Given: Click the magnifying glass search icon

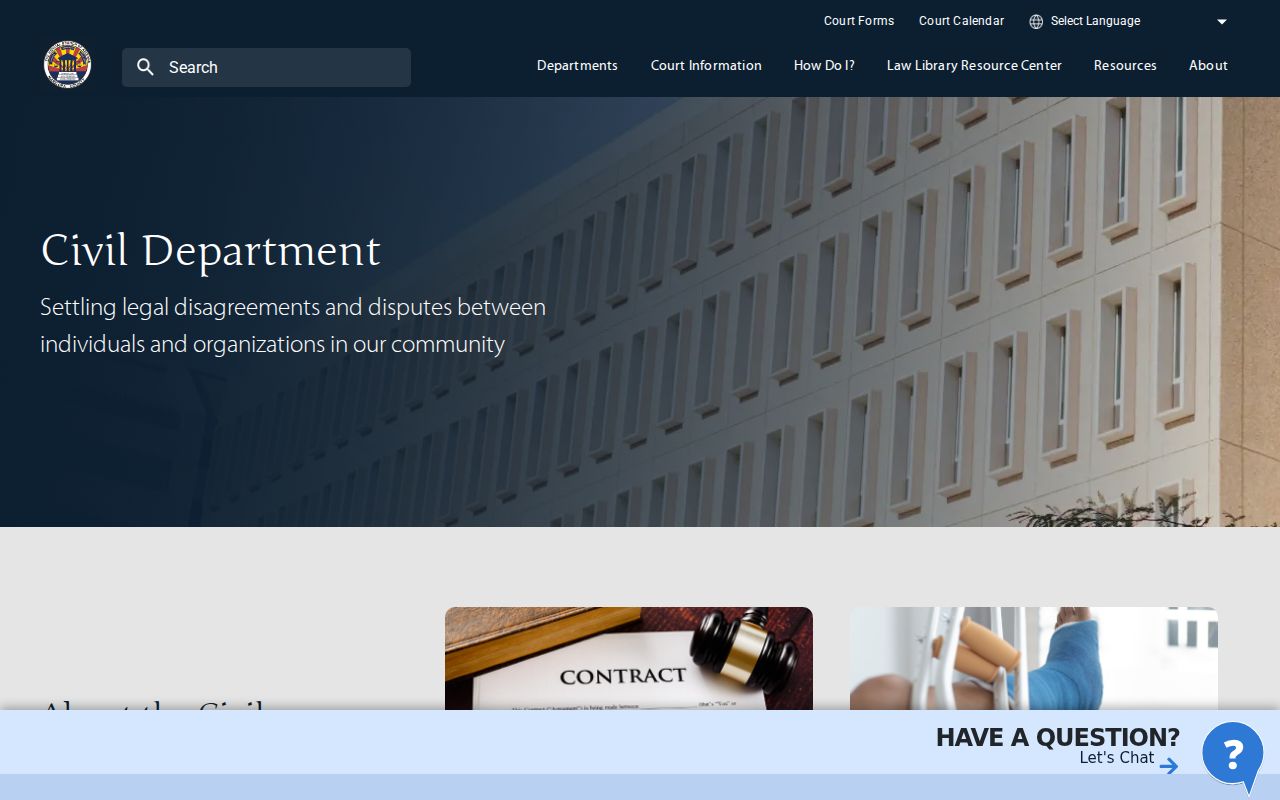Looking at the screenshot, I should click(146, 67).
